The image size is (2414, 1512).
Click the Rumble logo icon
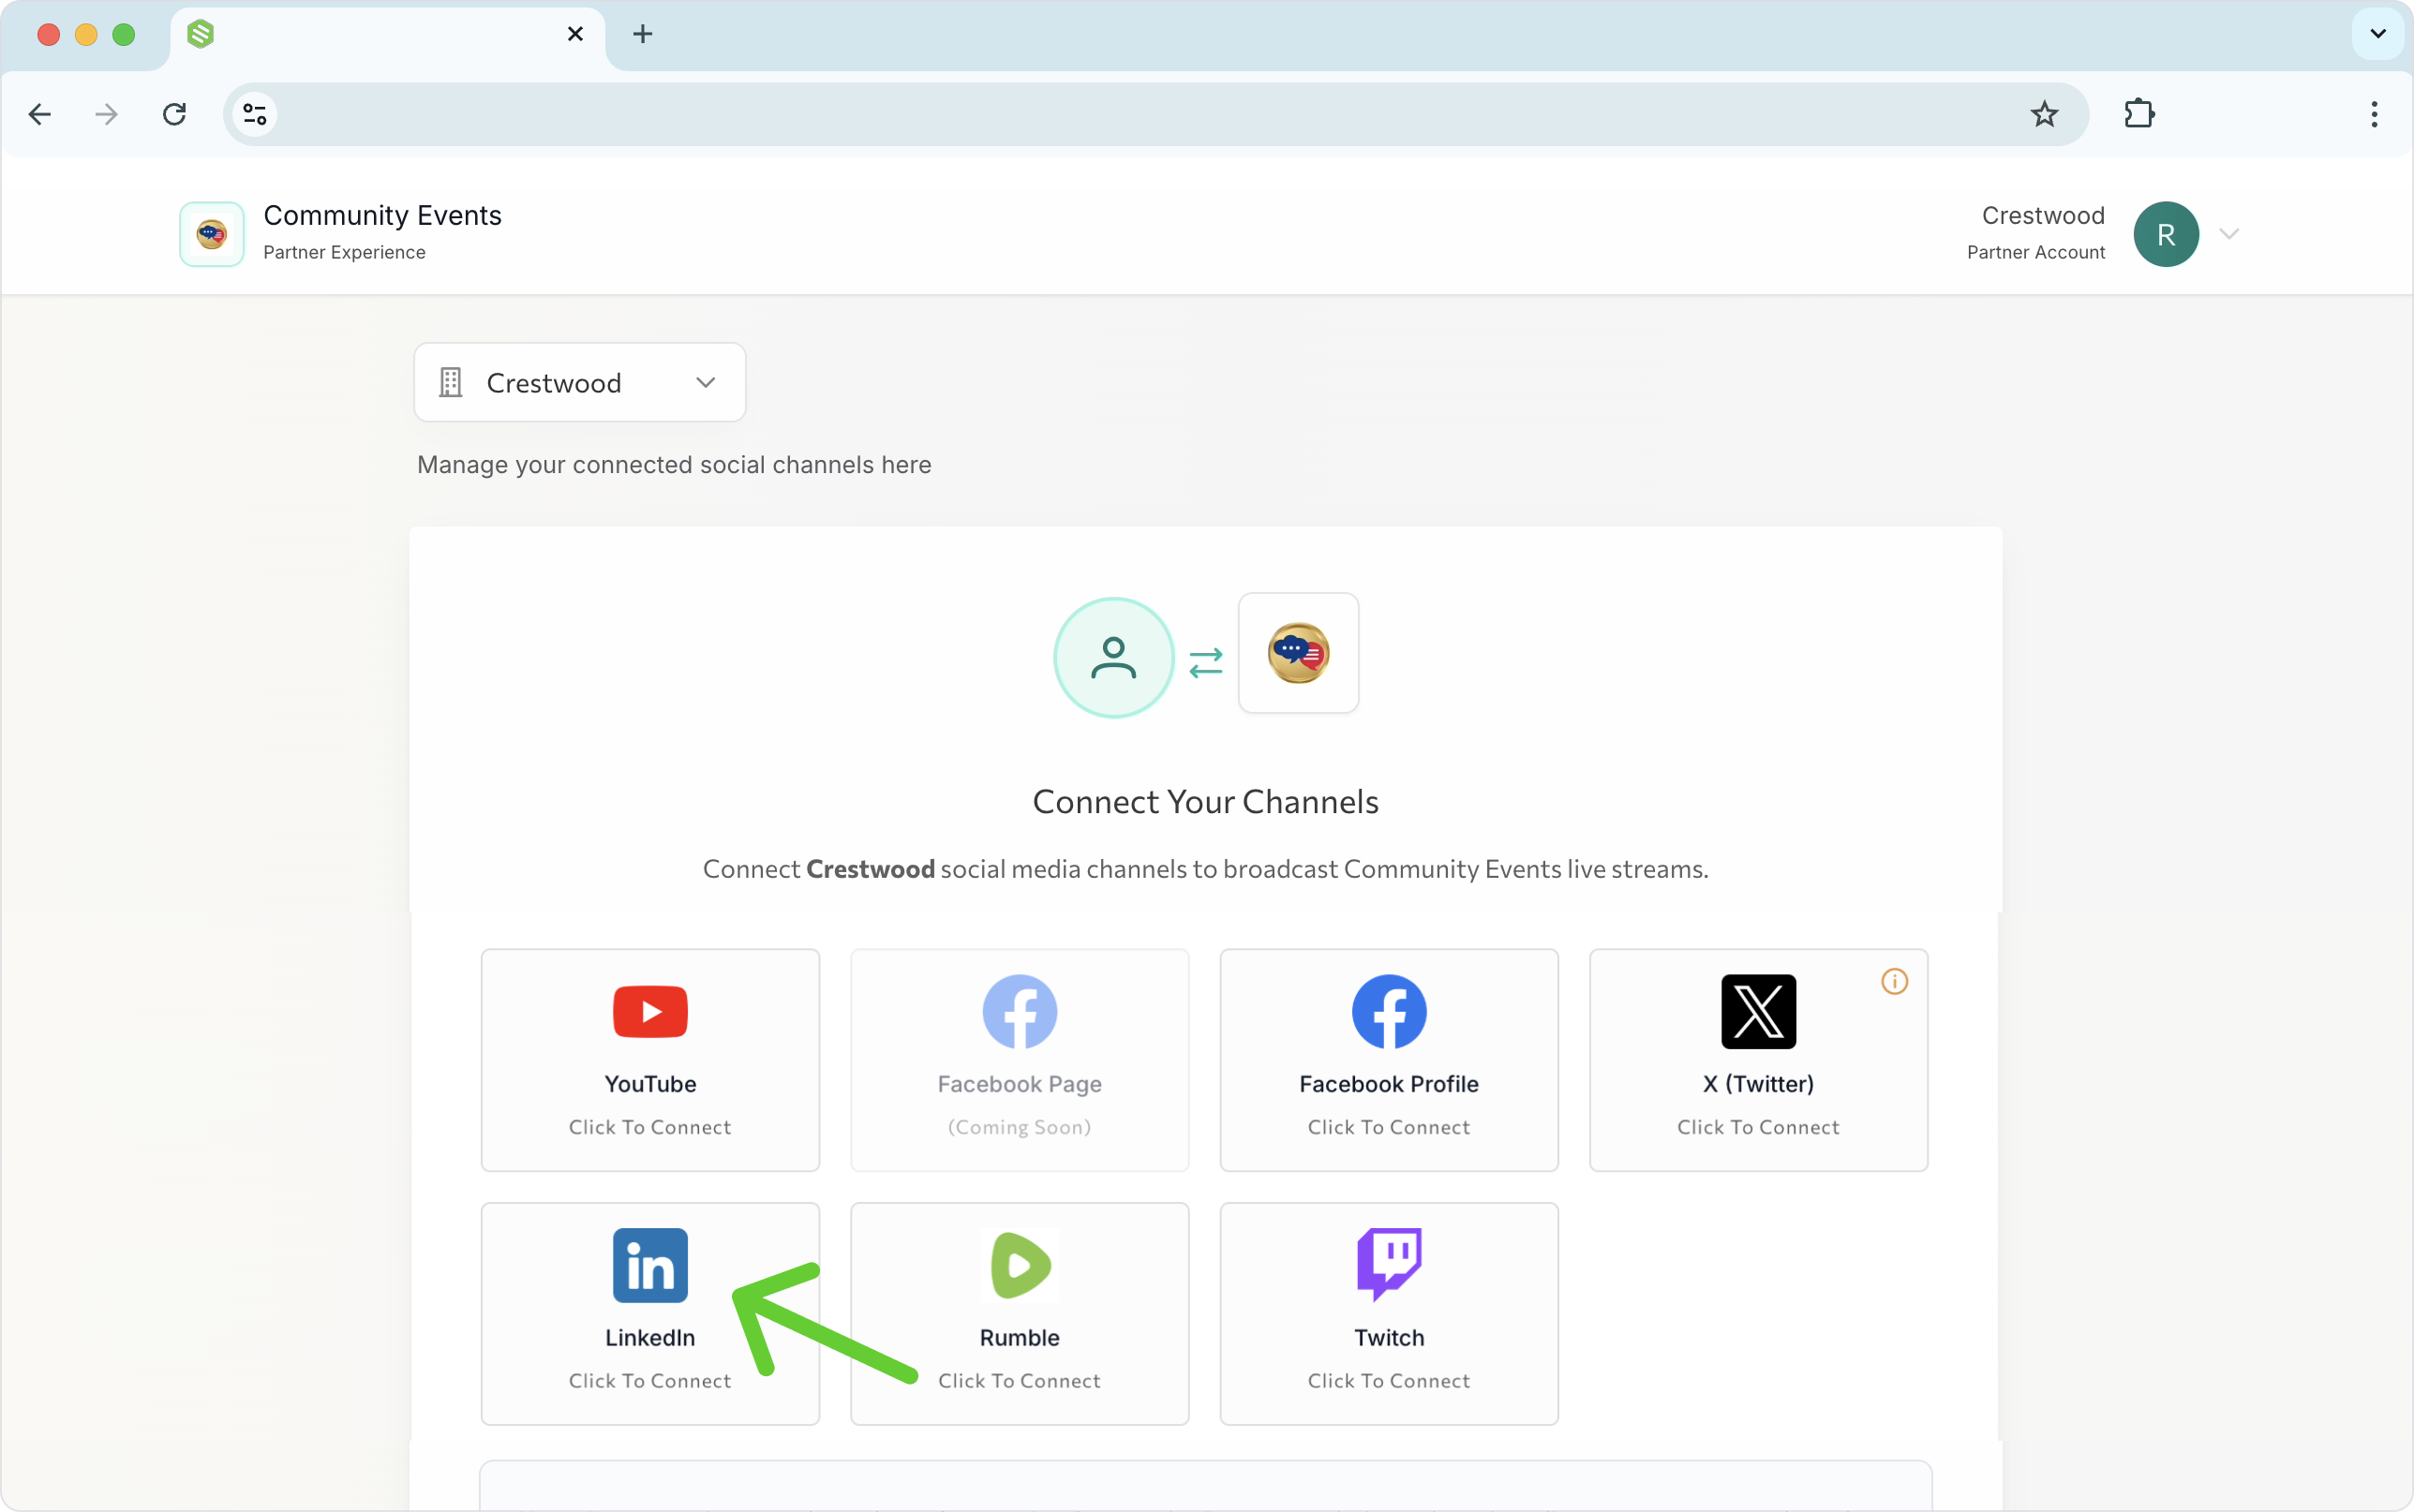[1019, 1265]
